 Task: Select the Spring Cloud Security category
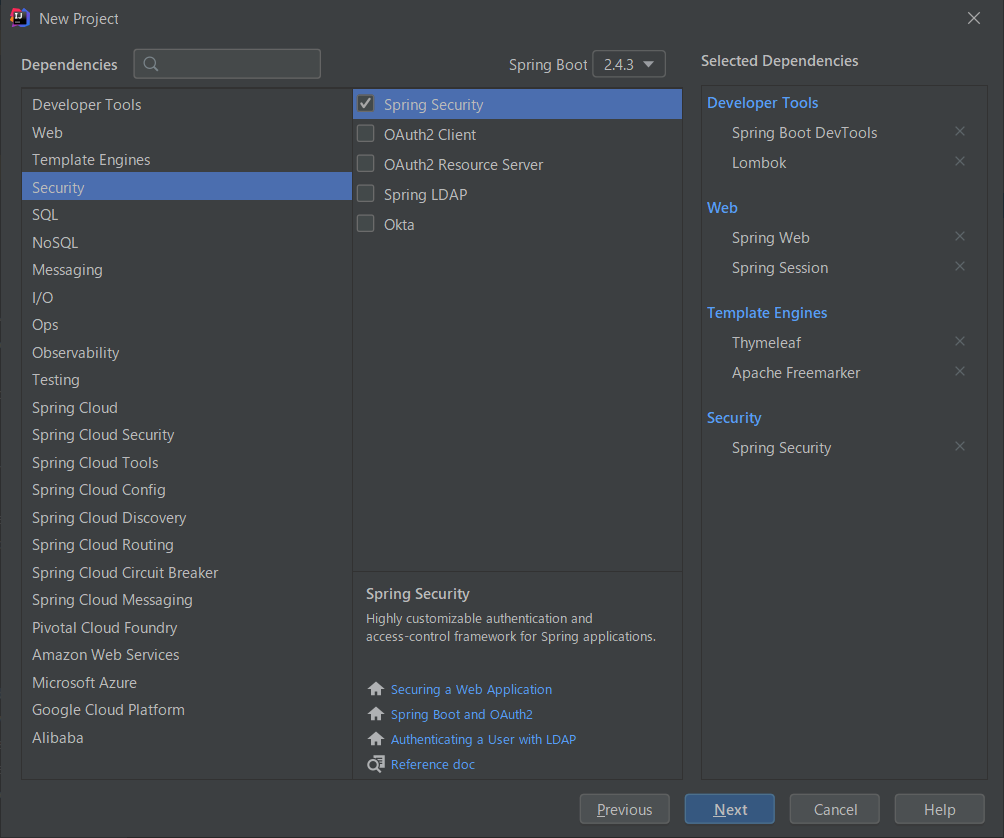click(x=187, y=435)
